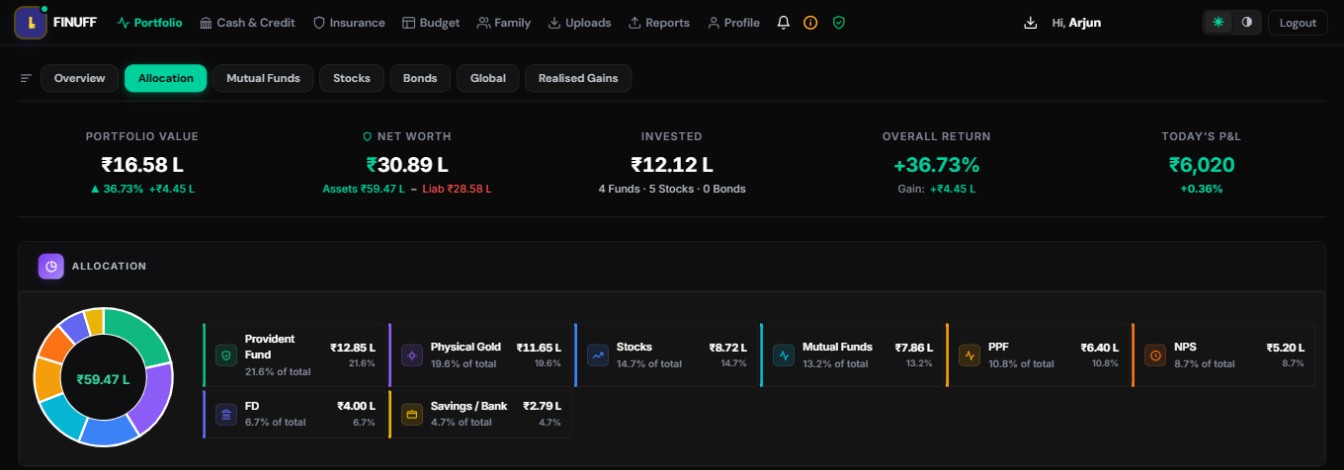This screenshot has height=470, width=1344.
Task: Click the ₹59.47 L donut chart center
Action: point(104,379)
